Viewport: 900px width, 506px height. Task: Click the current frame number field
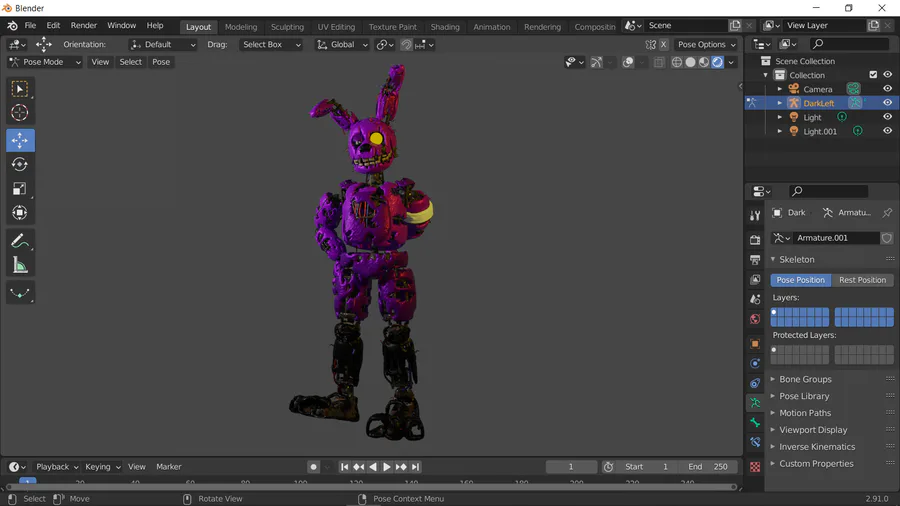[x=571, y=467]
